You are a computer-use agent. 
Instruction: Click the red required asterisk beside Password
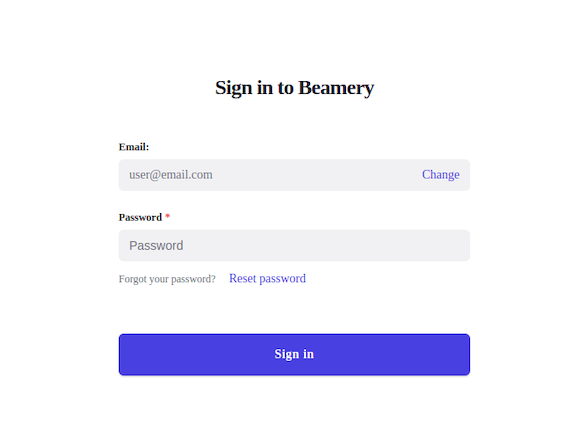[167, 216]
